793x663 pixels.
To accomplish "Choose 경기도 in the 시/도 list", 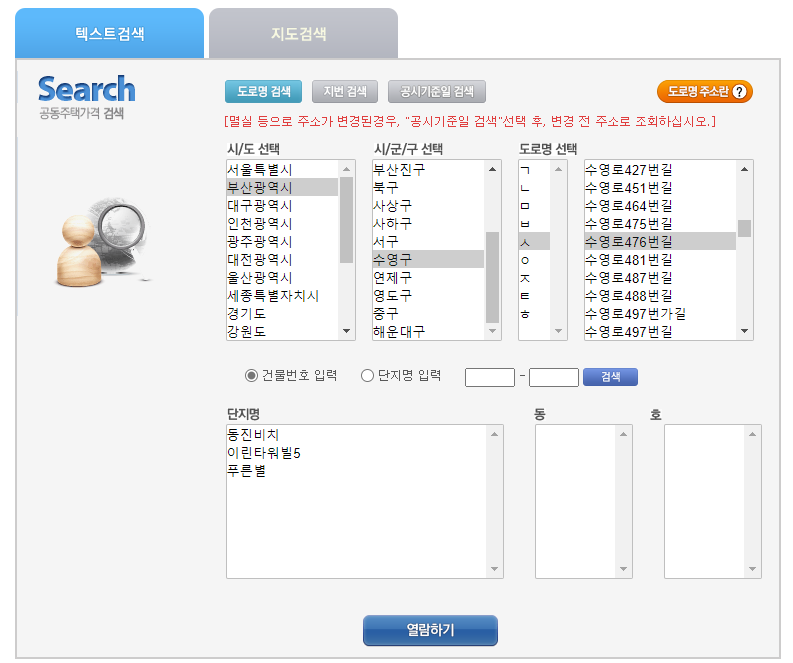I will (x=282, y=314).
